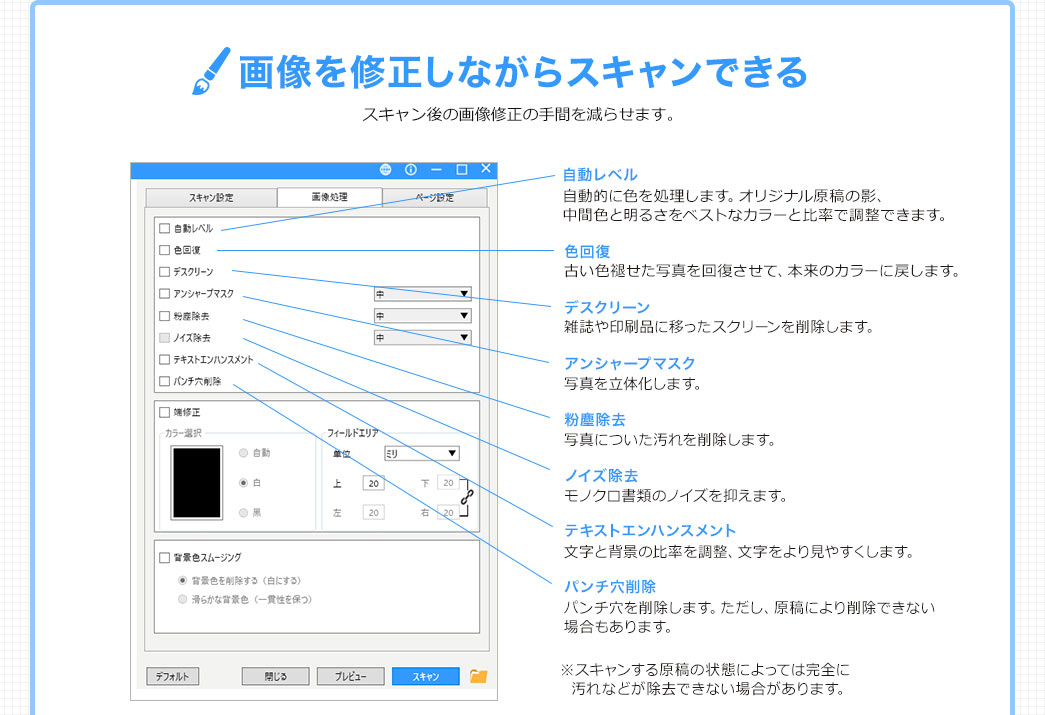Viewport: 1045px width, 715px height.
Task: Tick the デスクリーン checkbox
Action: (164, 272)
